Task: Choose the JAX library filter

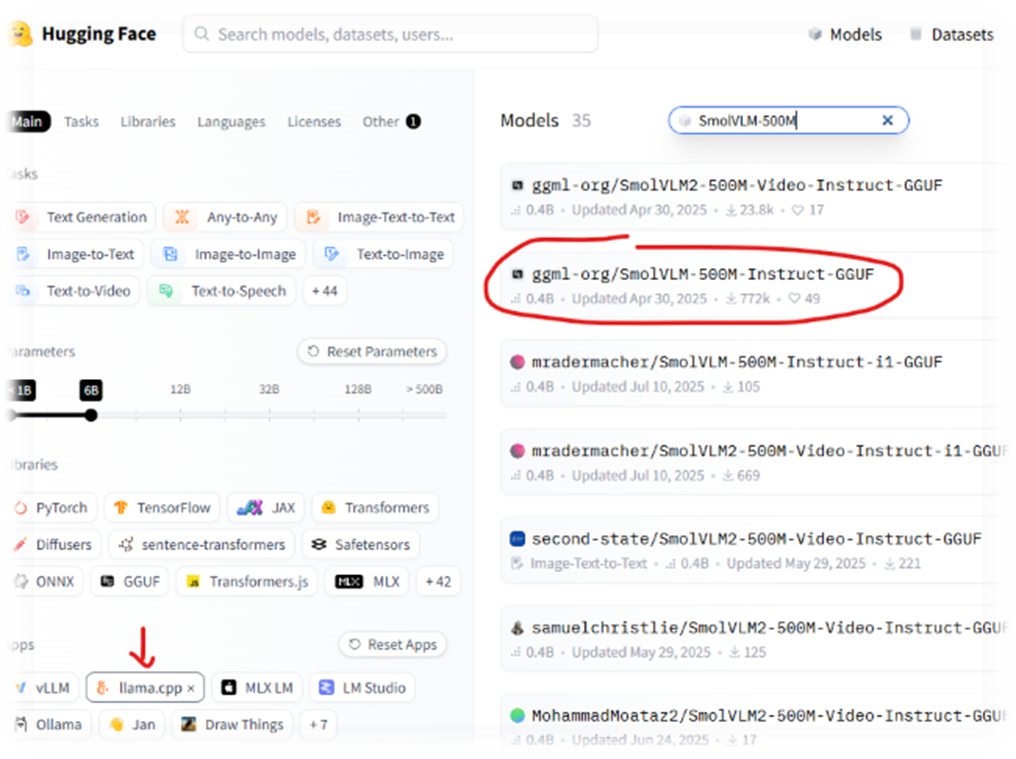Action: 266,508
